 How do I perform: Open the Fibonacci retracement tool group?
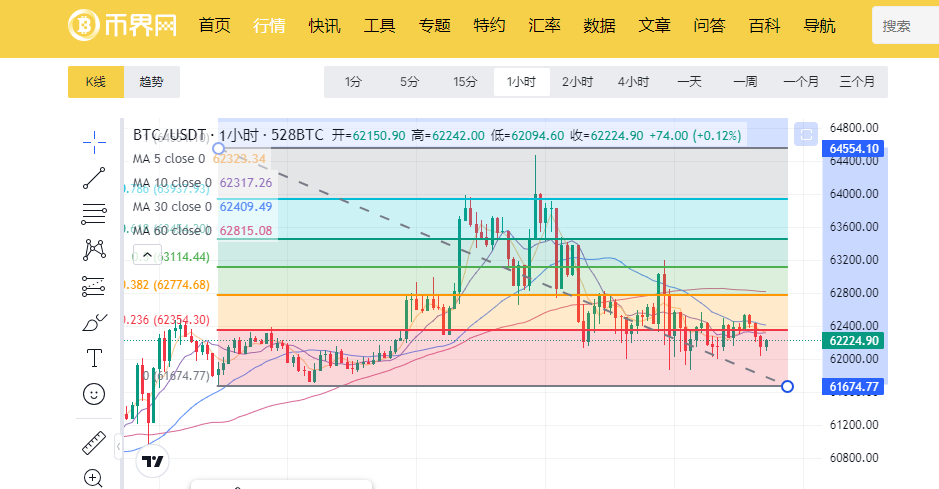coord(94,213)
